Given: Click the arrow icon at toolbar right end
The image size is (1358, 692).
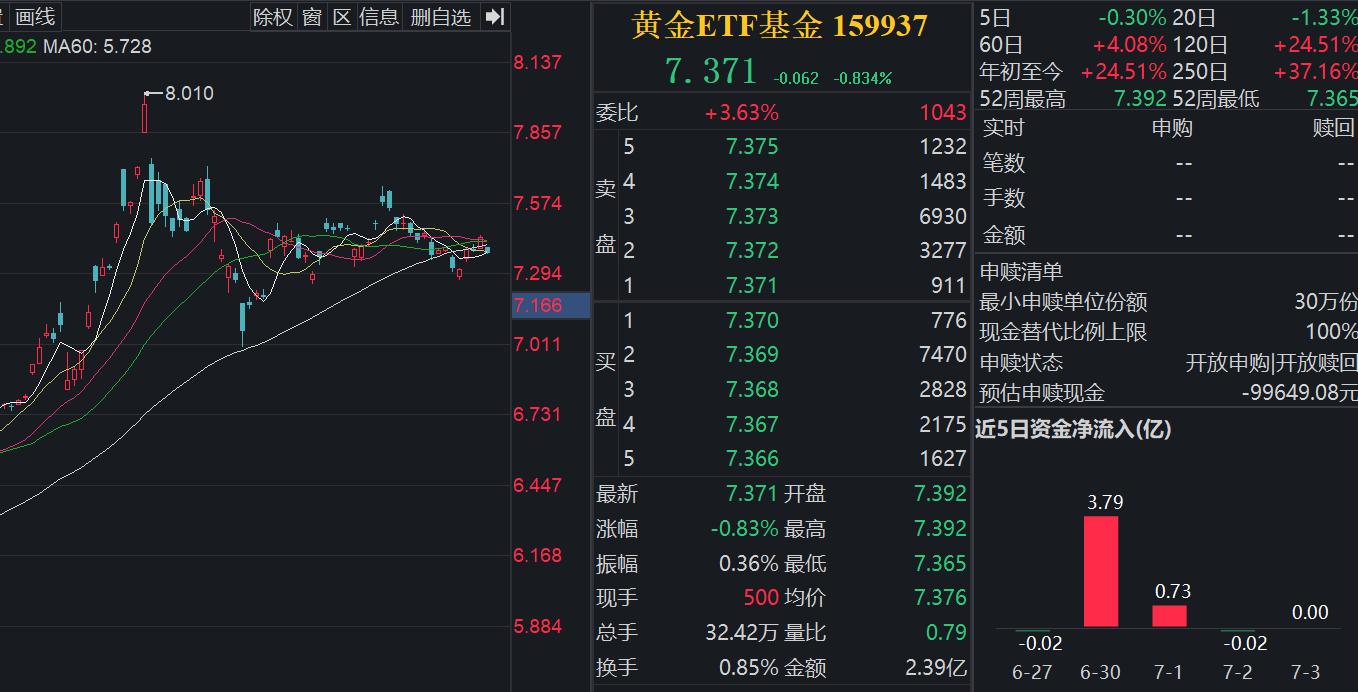Looking at the screenshot, I should (x=493, y=16).
